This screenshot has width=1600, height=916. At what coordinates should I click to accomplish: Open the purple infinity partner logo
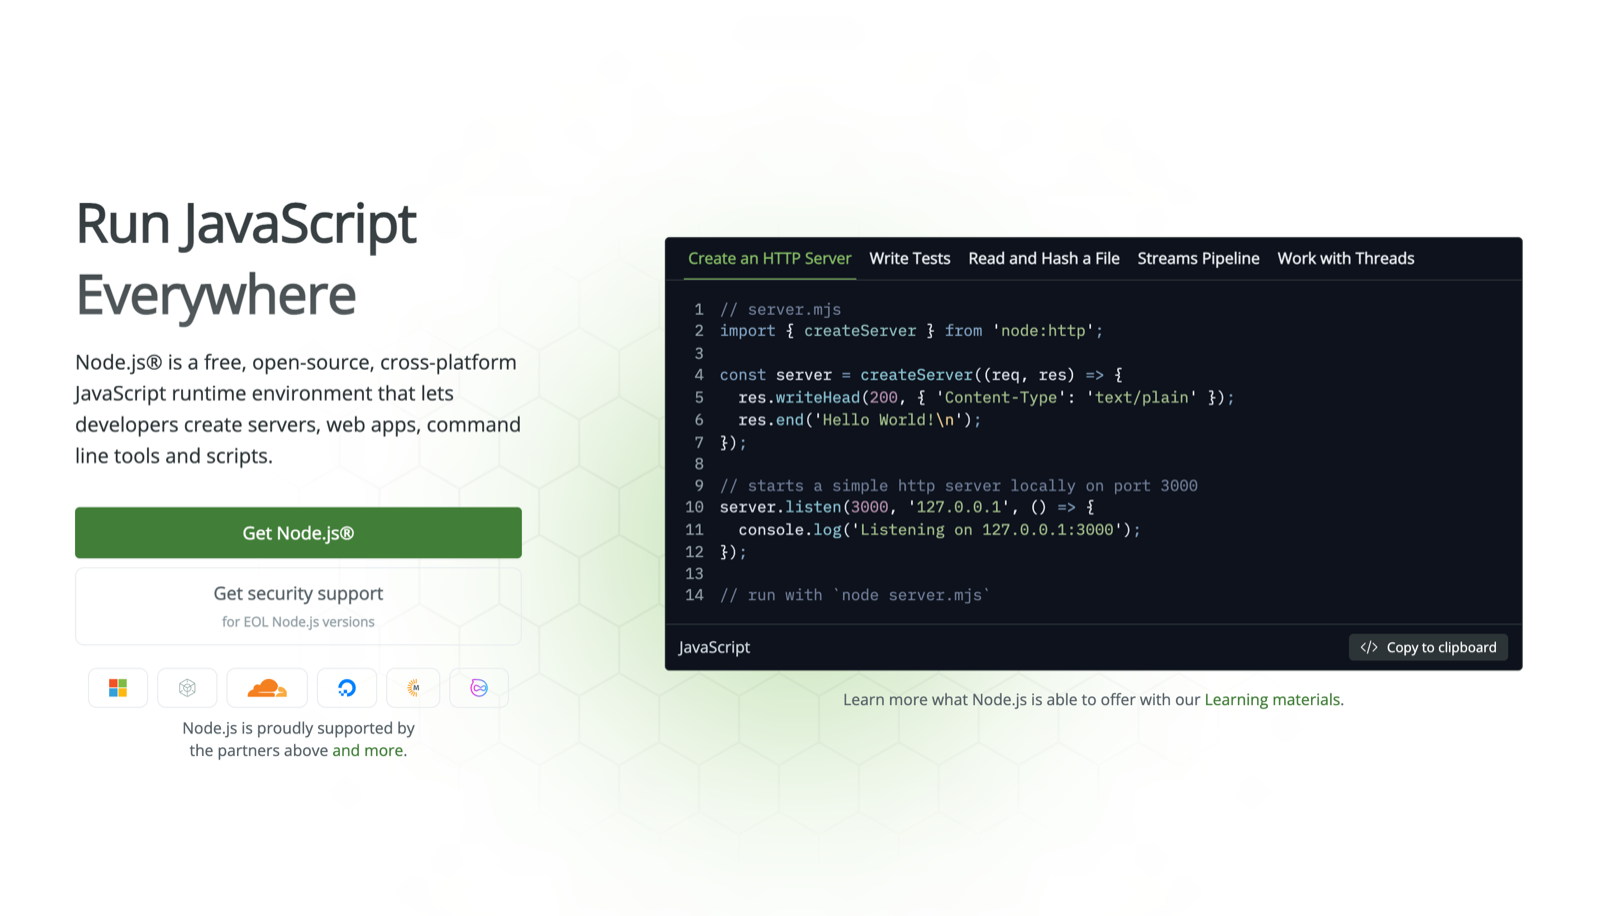tap(479, 688)
